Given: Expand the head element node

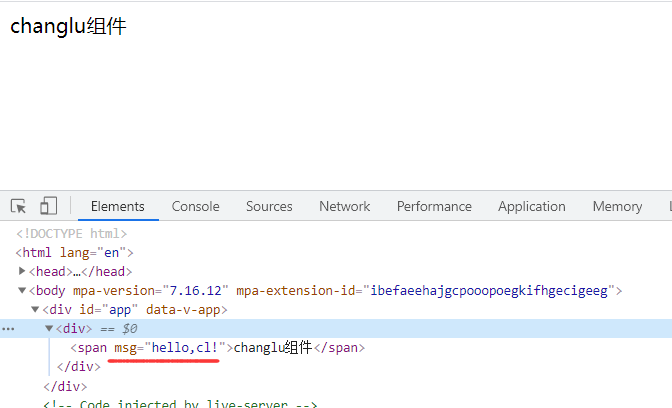Looking at the screenshot, I should (22, 271).
